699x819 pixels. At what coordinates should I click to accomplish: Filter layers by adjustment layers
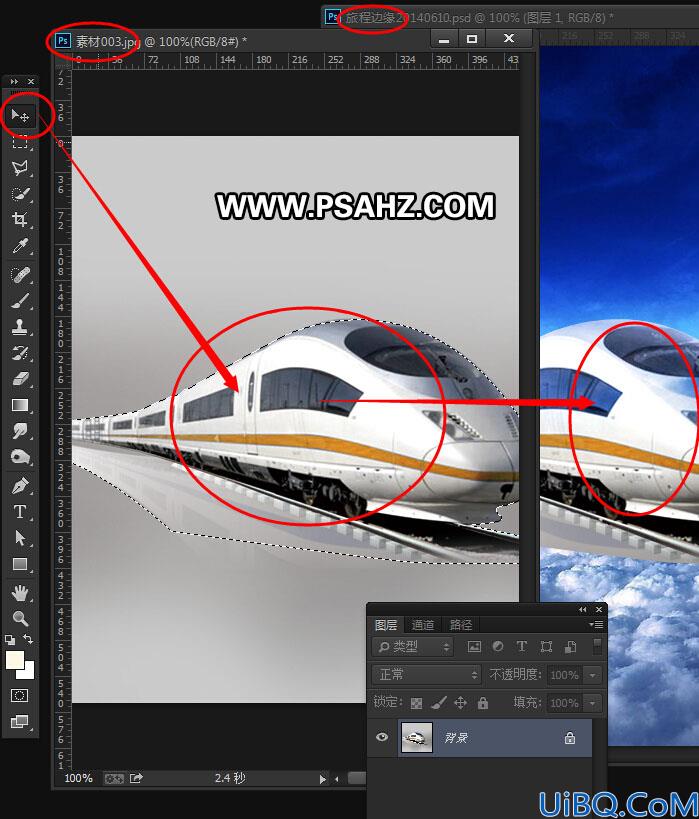498,647
